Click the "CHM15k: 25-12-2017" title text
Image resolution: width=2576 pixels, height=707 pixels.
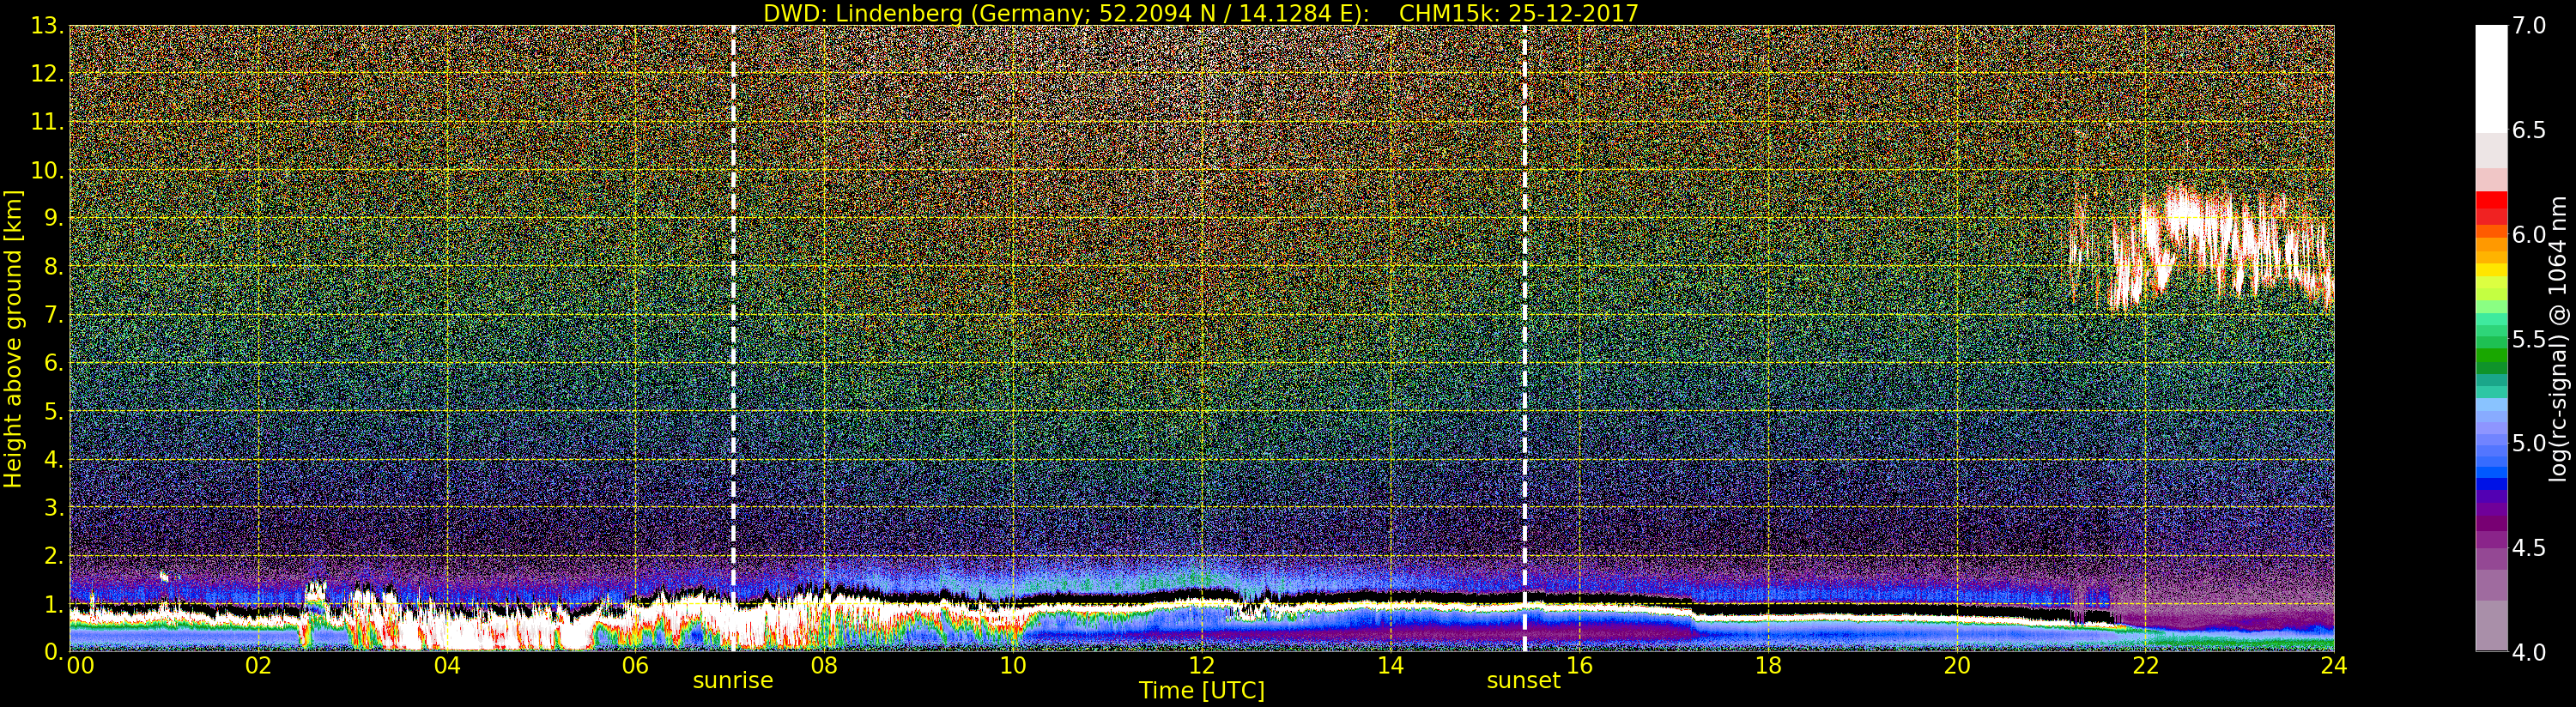coord(1518,13)
